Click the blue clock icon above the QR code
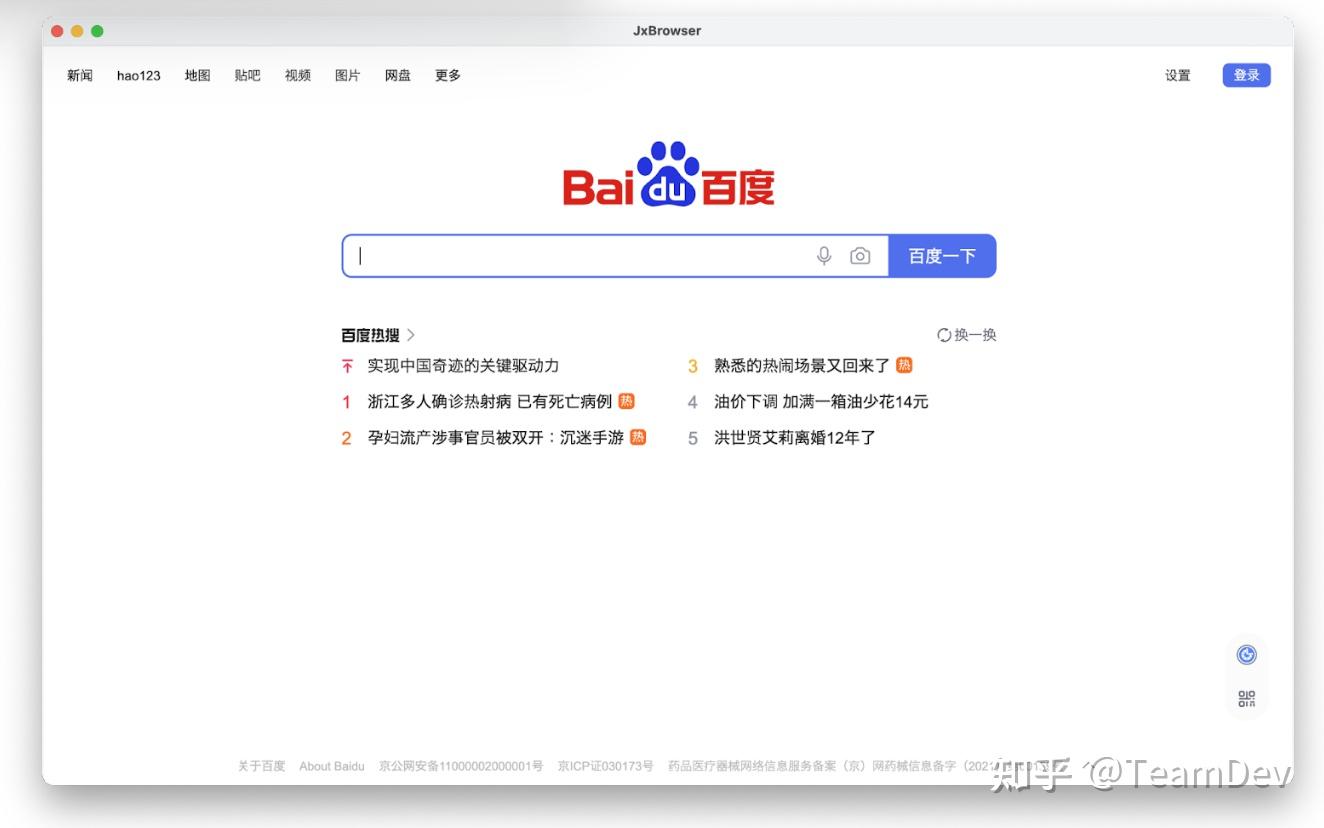Image resolution: width=1324 pixels, height=828 pixels. point(1246,653)
